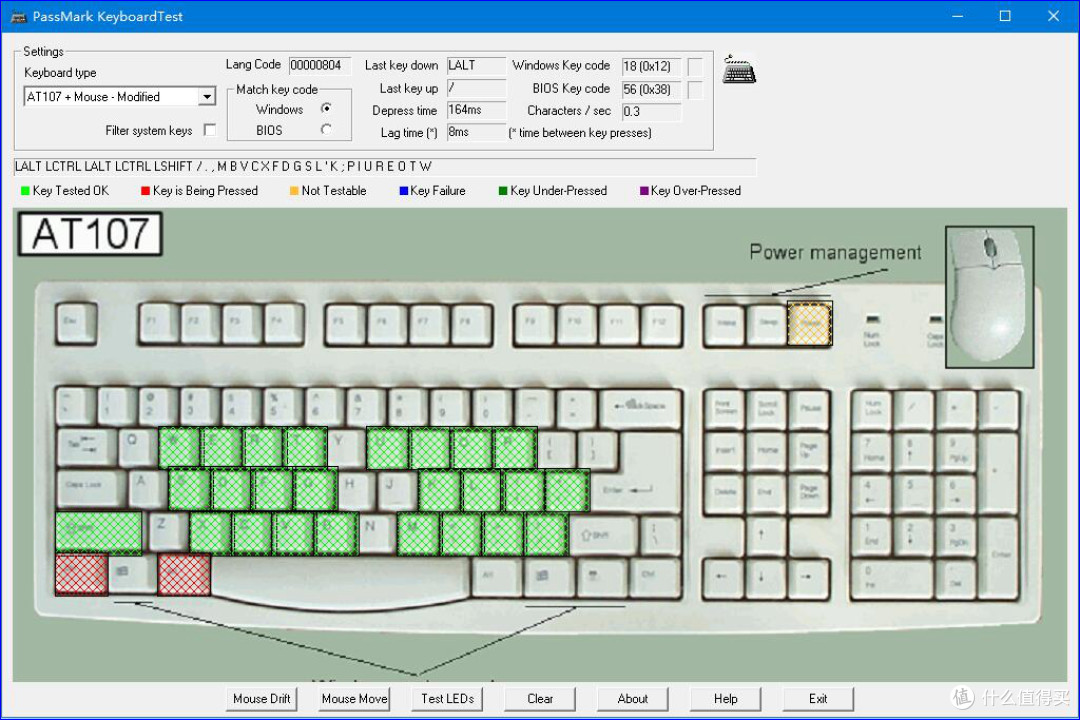Click the Backspace key on the keyboard image
Screen dimensions: 1080x720
pyautogui.click(x=641, y=407)
